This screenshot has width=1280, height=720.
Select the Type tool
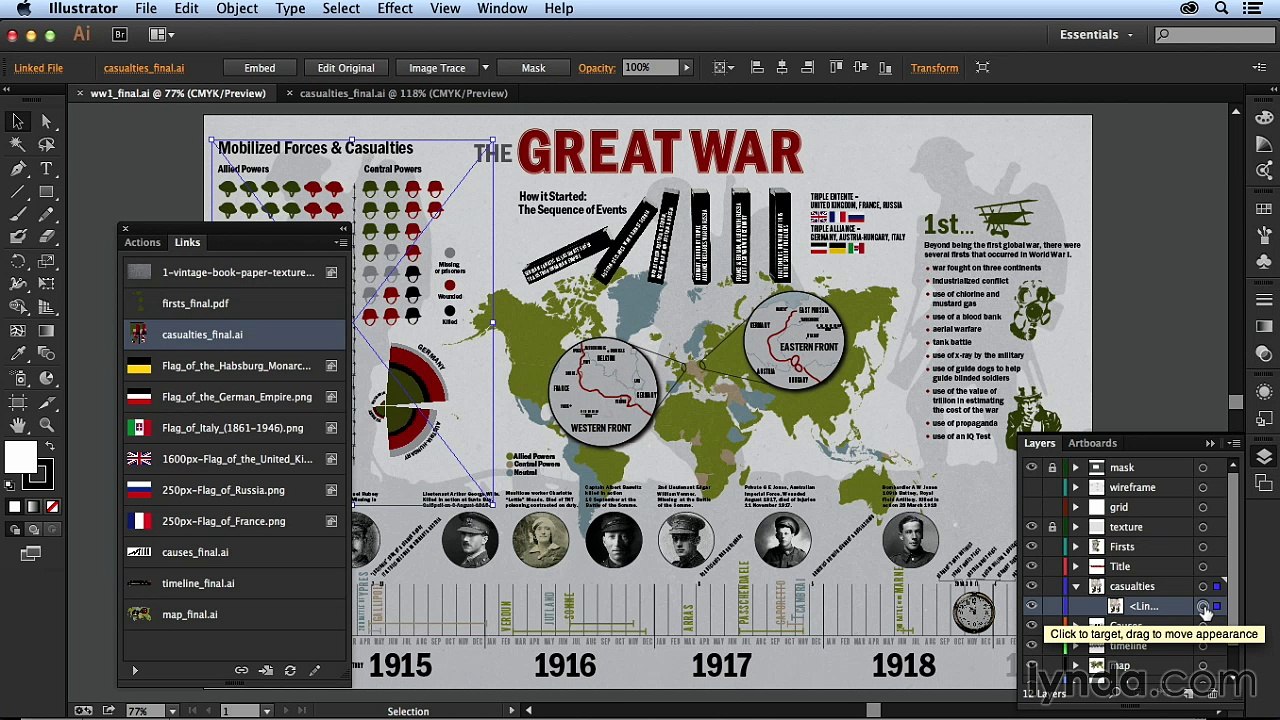(46, 168)
